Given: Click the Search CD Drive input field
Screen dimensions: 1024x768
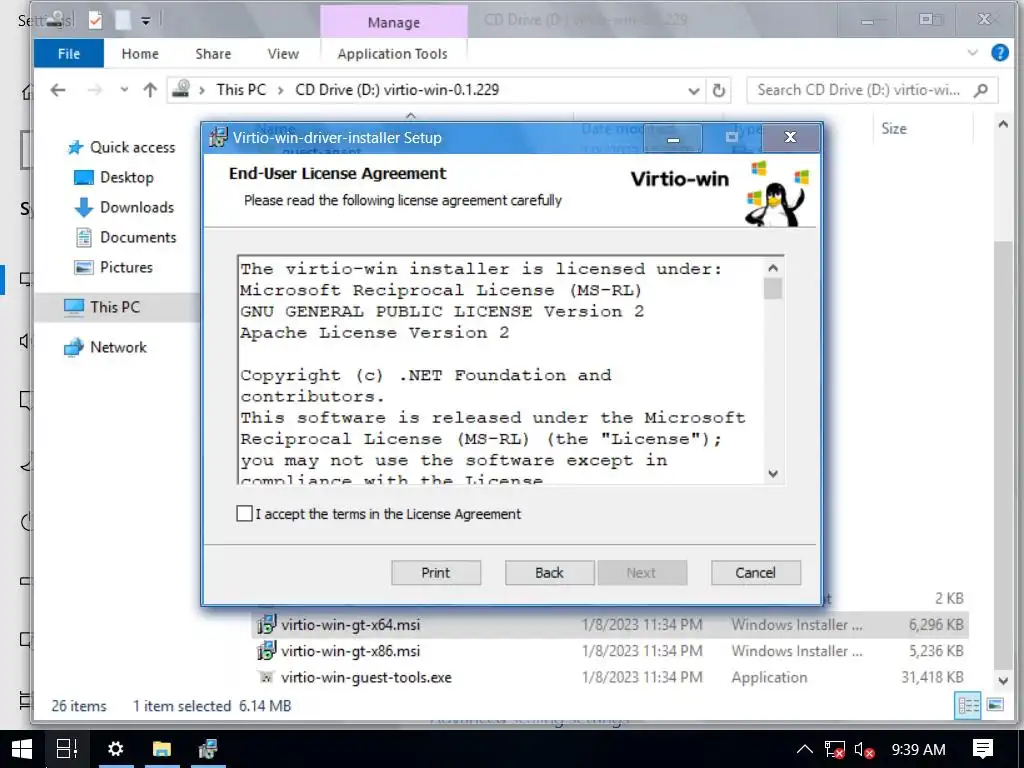Looking at the screenshot, I should 859,90.
